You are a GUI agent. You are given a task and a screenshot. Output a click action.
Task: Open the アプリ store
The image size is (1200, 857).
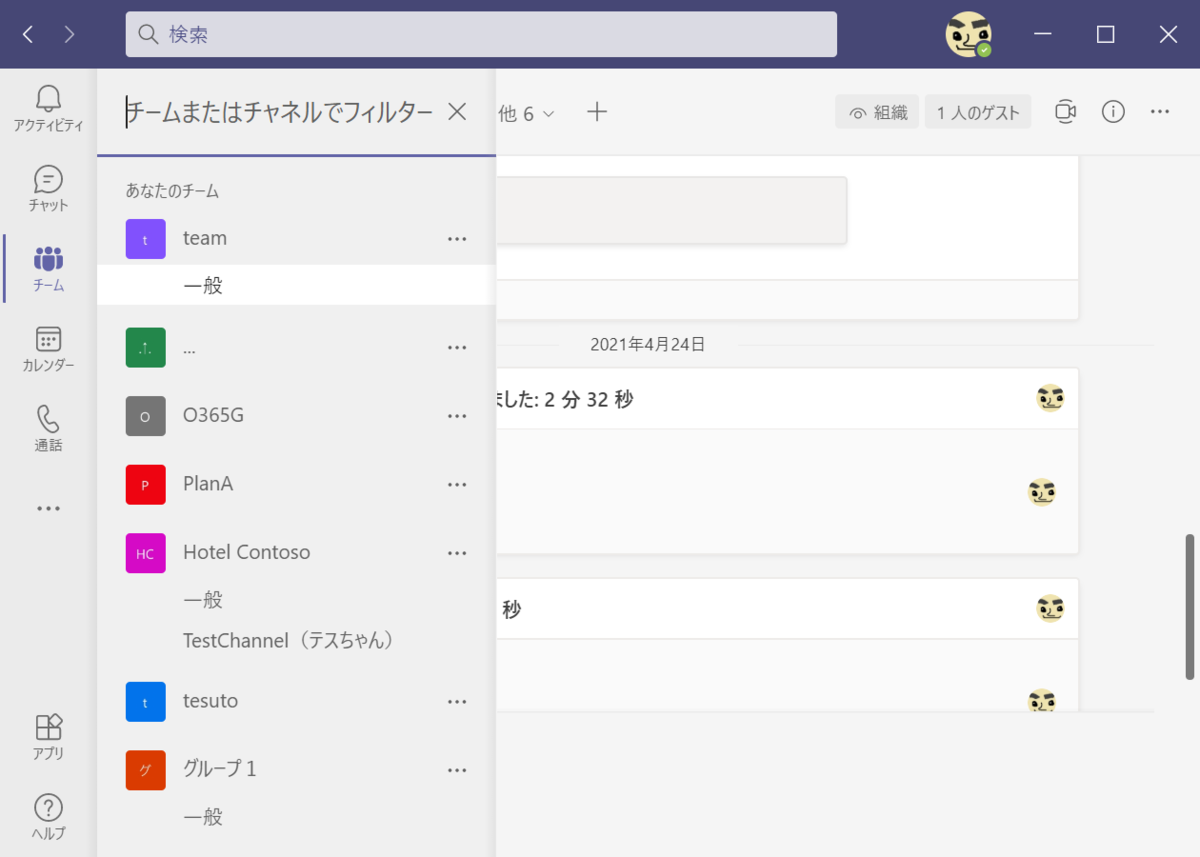tap(48, 737)
